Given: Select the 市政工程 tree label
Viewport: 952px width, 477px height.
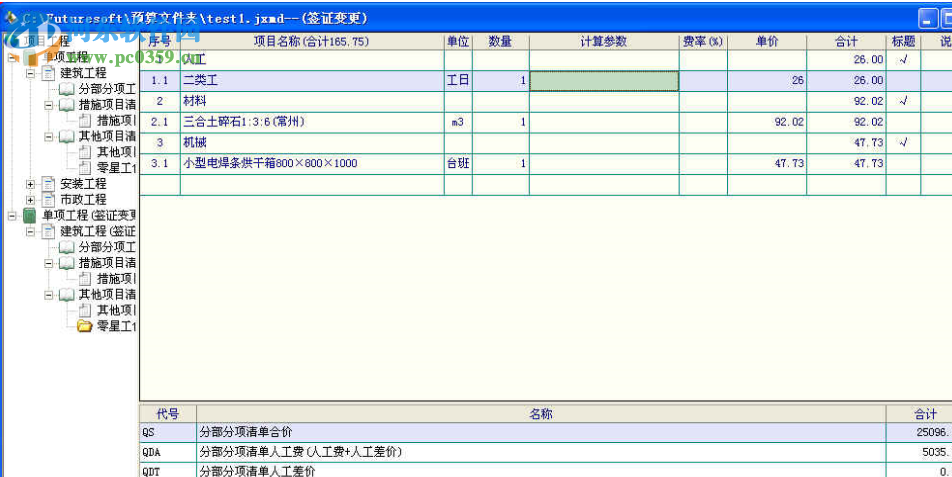Looking at the screenshot, I should (83, 200).
